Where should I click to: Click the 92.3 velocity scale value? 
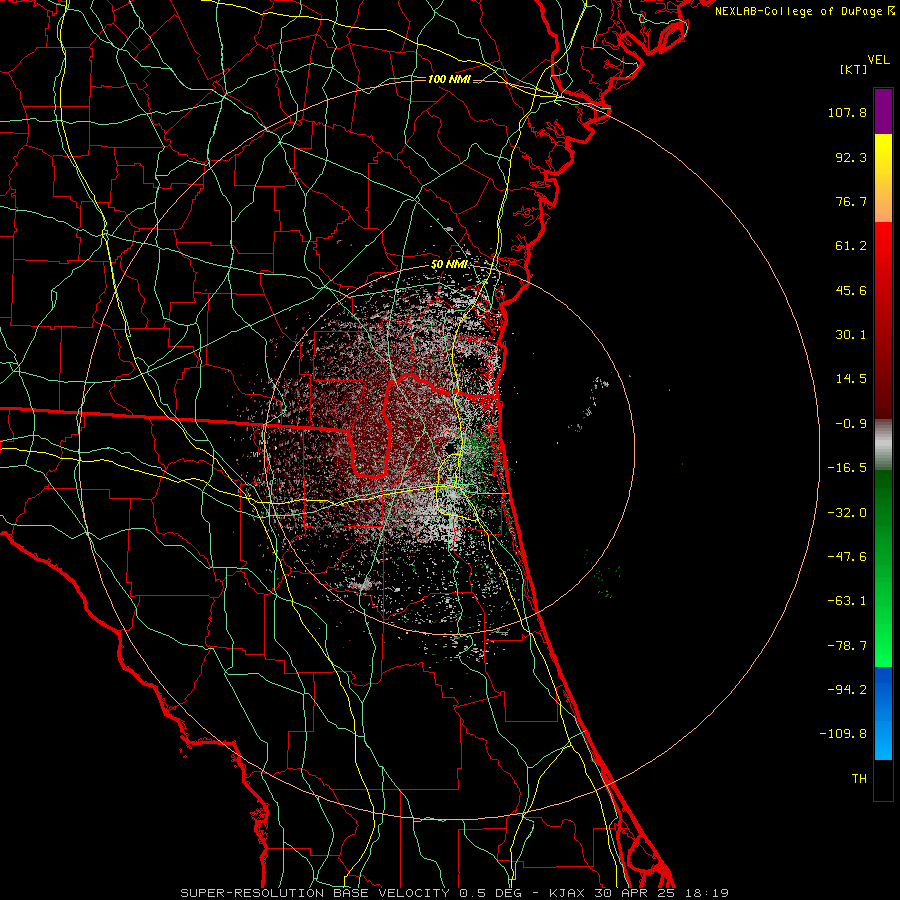851,157
